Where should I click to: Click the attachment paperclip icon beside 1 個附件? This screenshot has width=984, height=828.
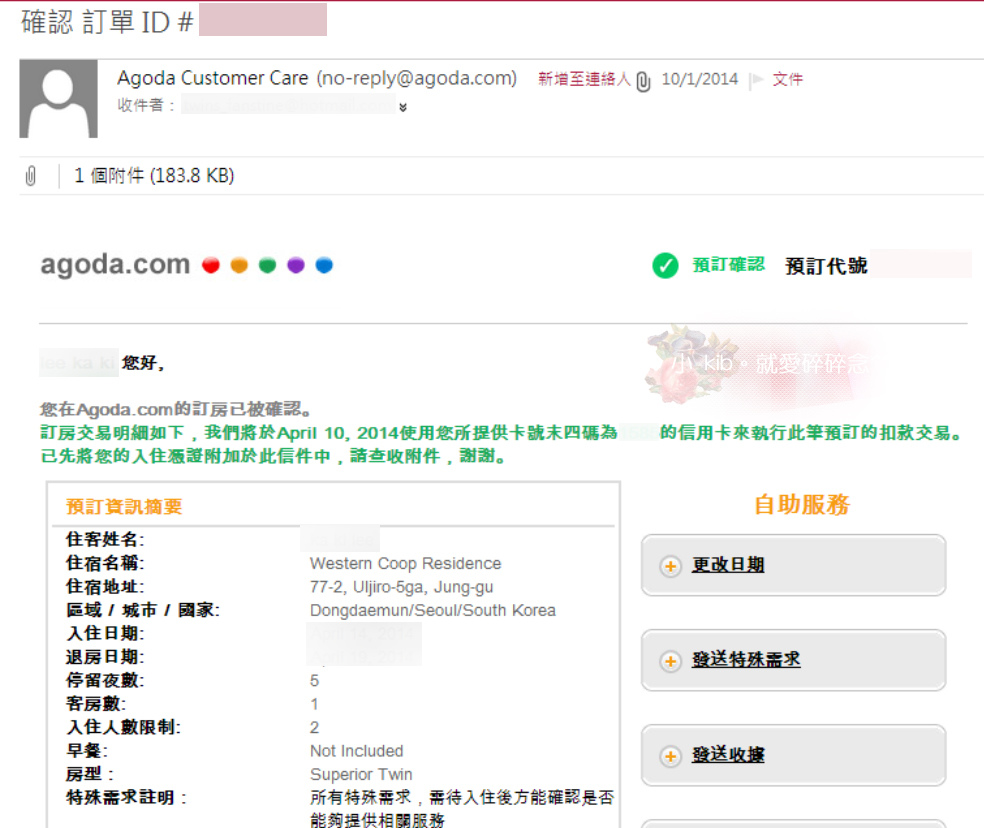pyautogui.click(x=31, y=176)
